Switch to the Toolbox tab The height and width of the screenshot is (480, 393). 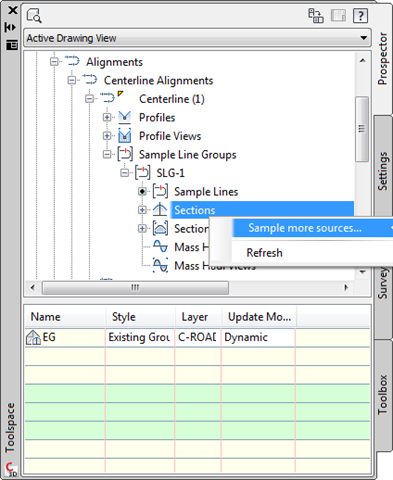pyautogui.click(x=382, y=395)
